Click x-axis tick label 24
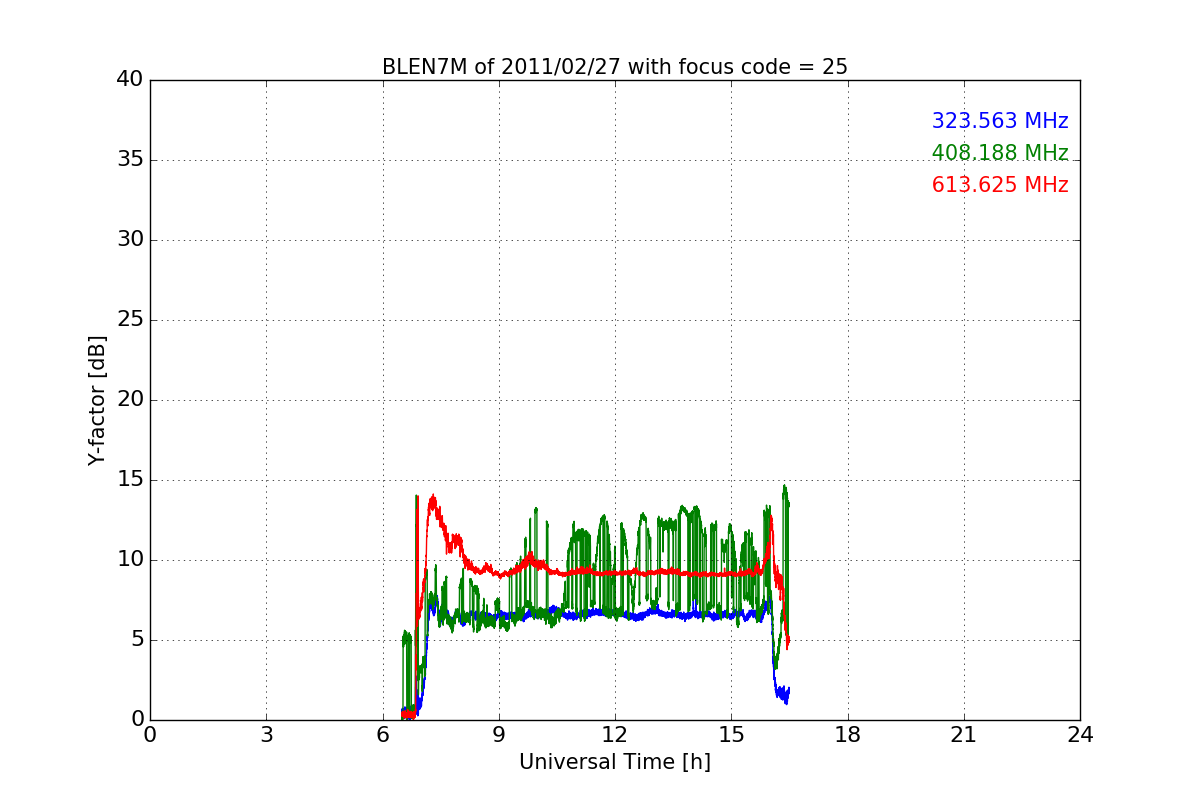1200x800 pixels. (1080, 735)
